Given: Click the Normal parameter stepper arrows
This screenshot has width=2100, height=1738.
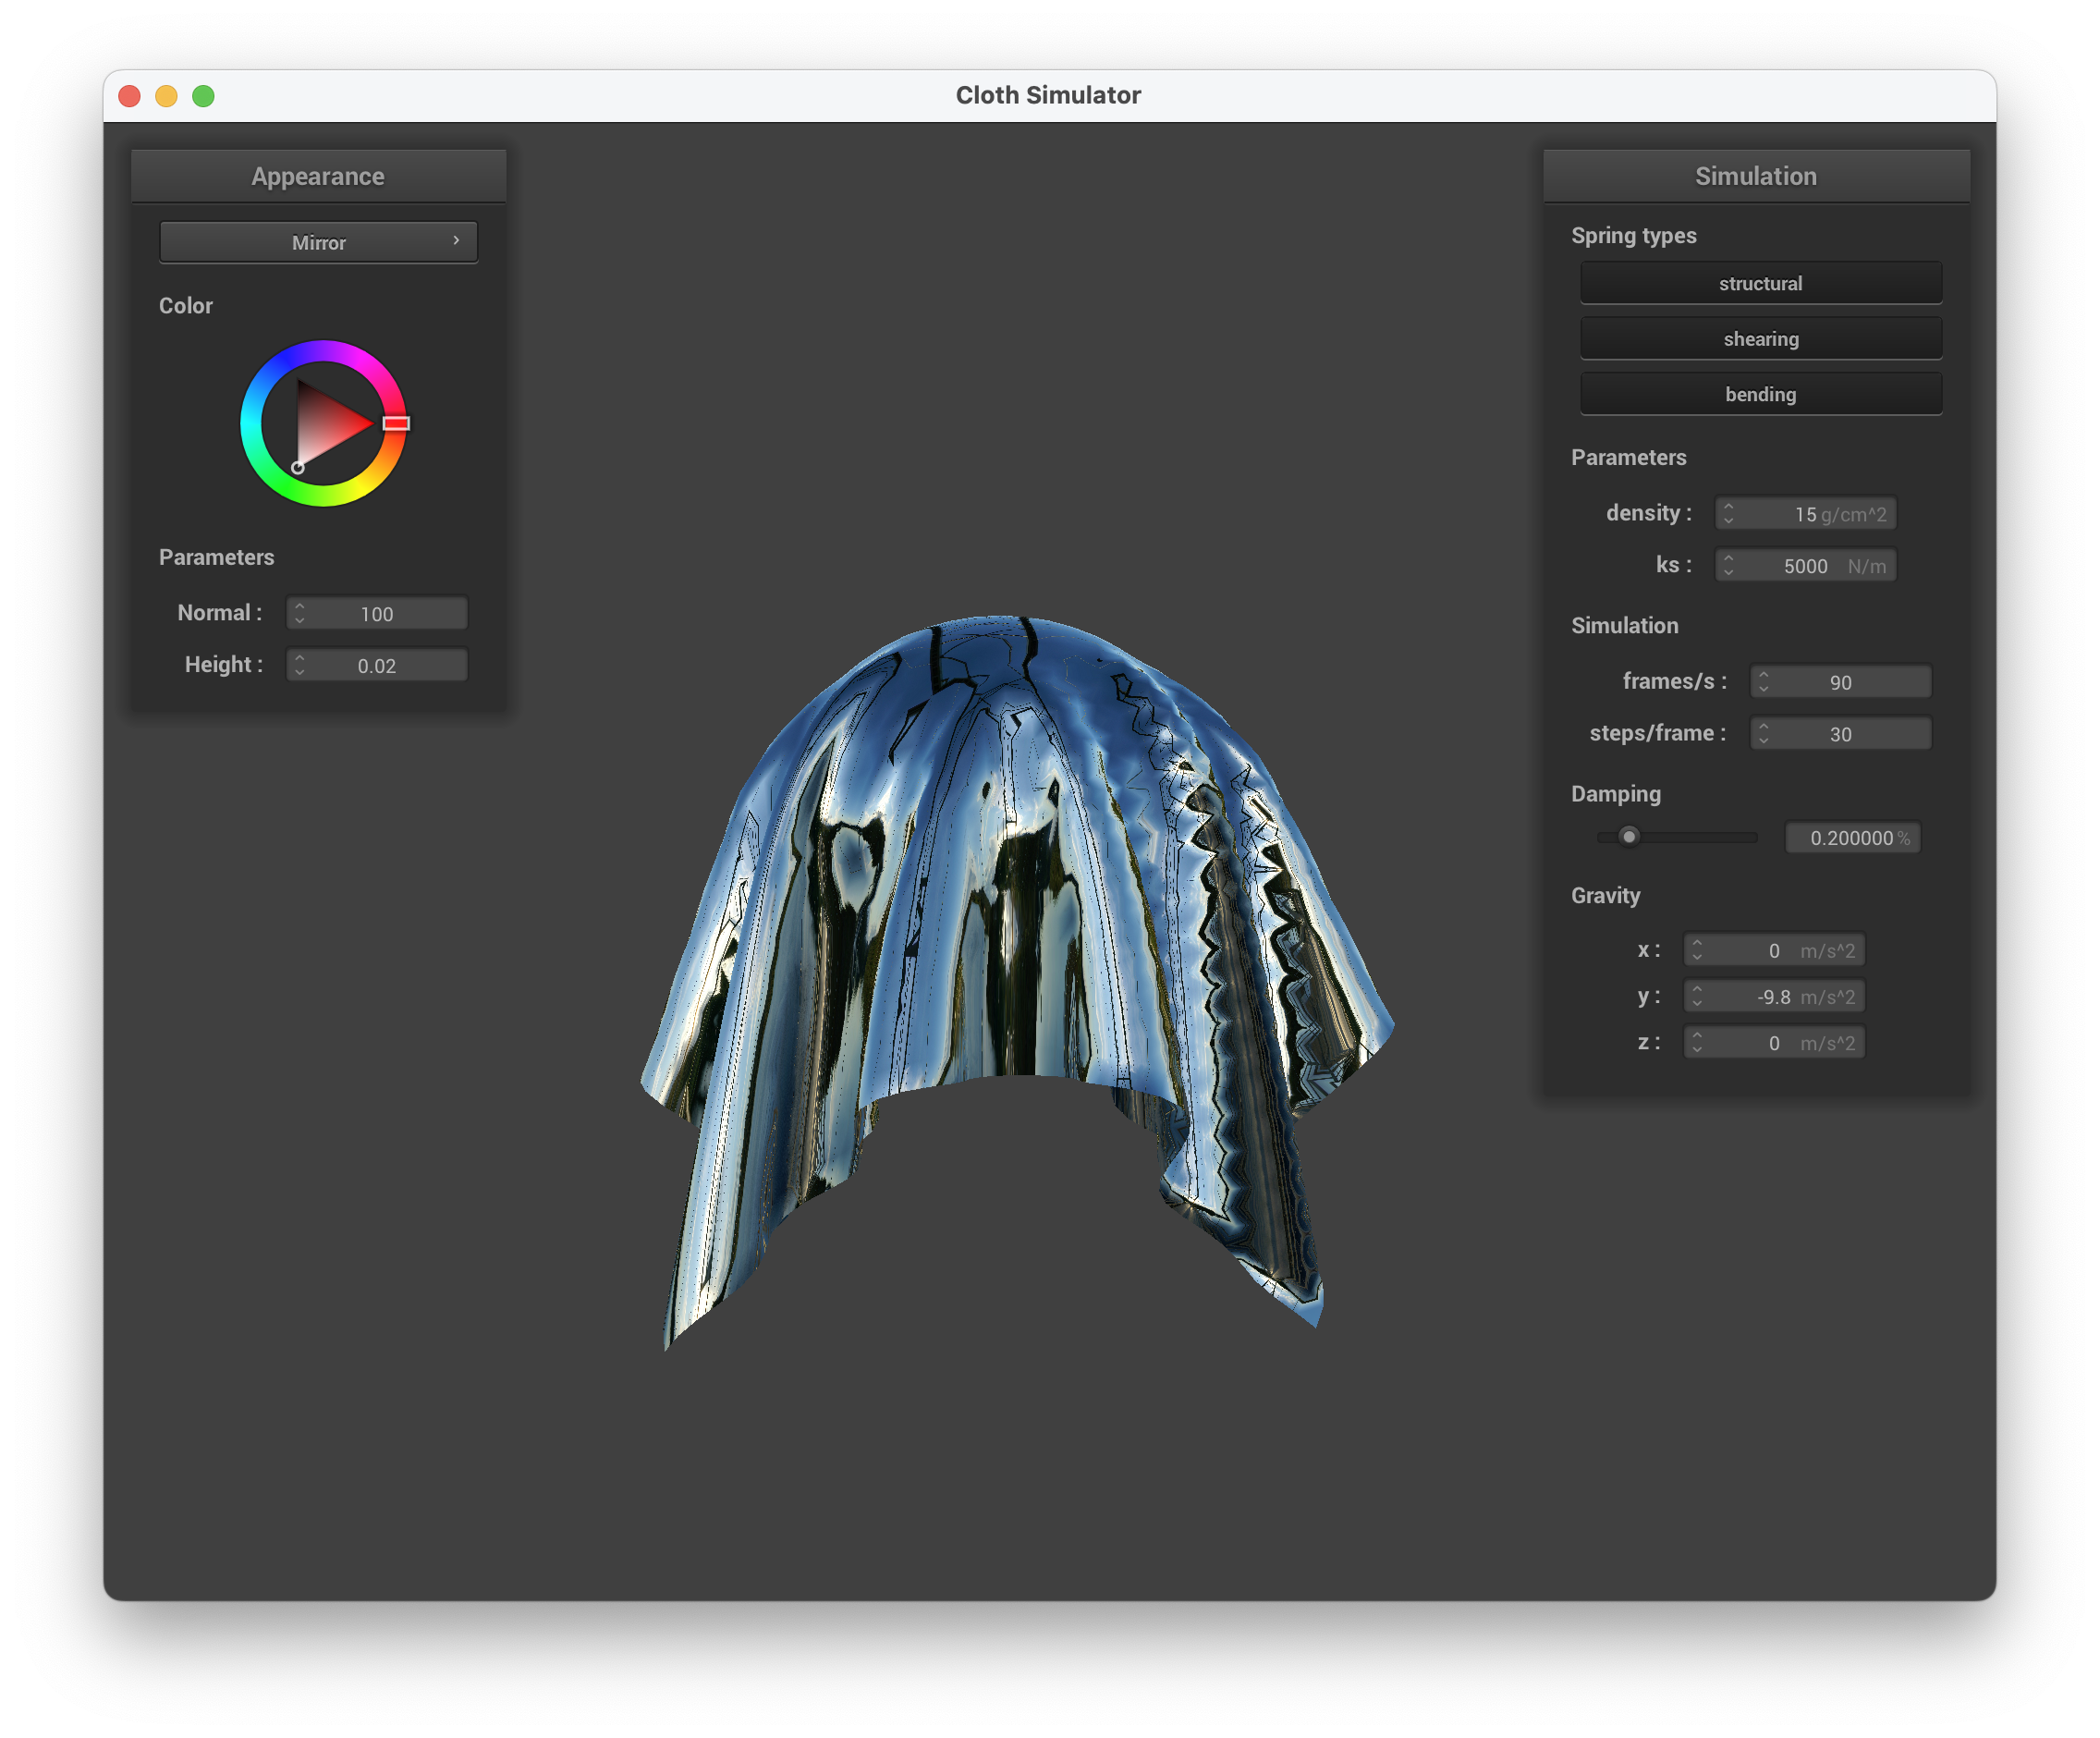Looking at the screenshot, I should (x=299, y=613).
